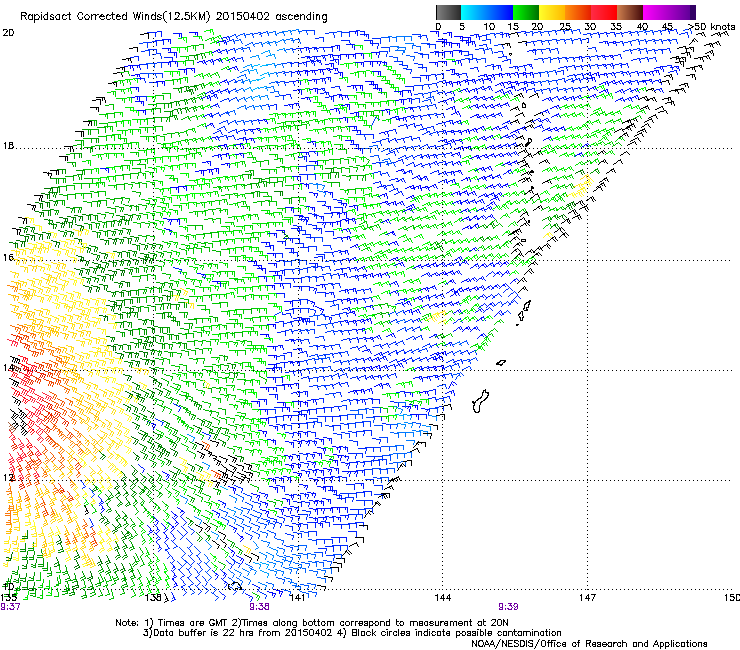Screen dimensions: 740x650
Task: Click the '12' latitude label on the left axis
Action: [8, 478]
